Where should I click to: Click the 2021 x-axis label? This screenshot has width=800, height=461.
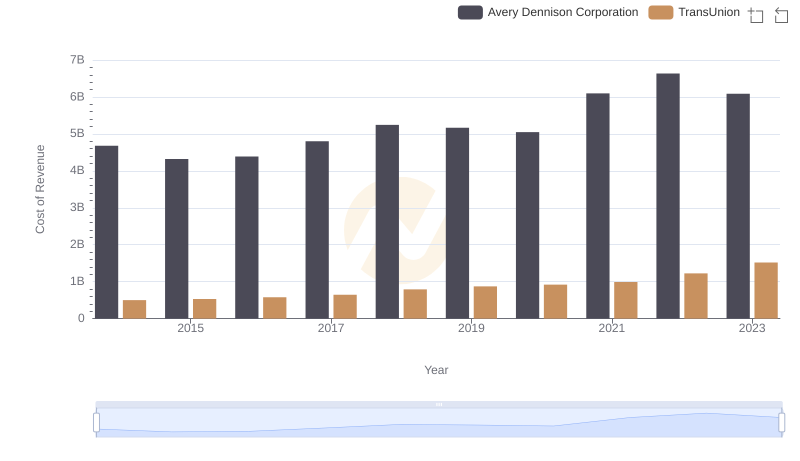tap(612, 328)
